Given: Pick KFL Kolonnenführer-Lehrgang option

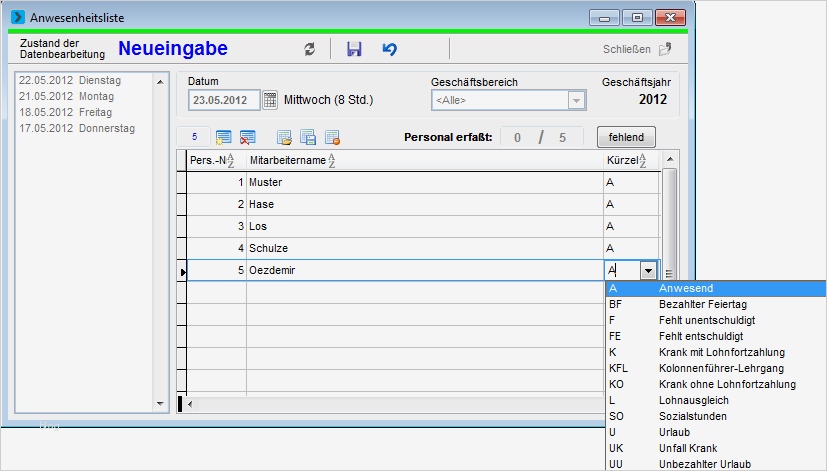Looking at the screenshot, I should (716, 368).
